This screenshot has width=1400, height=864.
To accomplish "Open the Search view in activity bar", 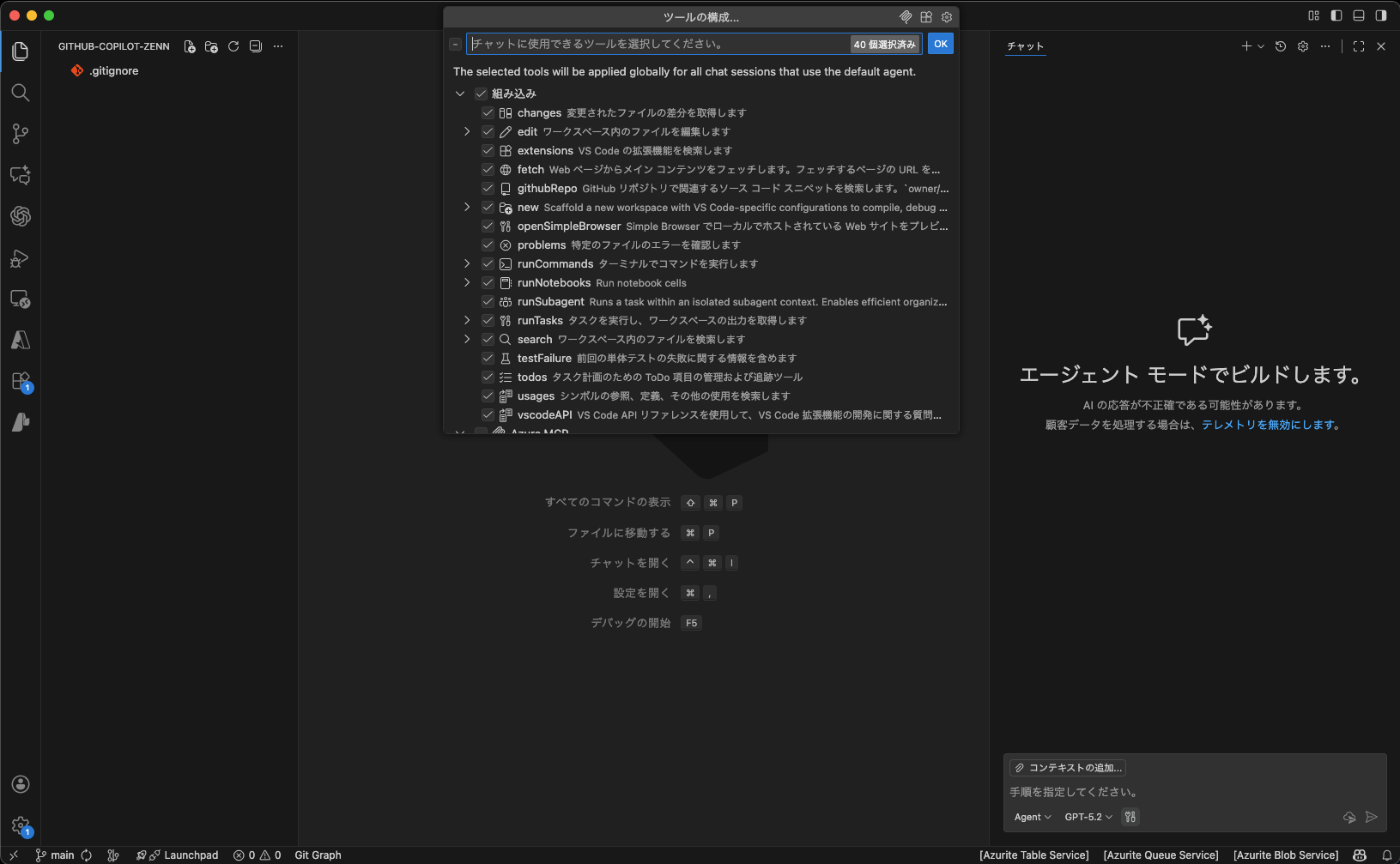I will click(20, 92).
